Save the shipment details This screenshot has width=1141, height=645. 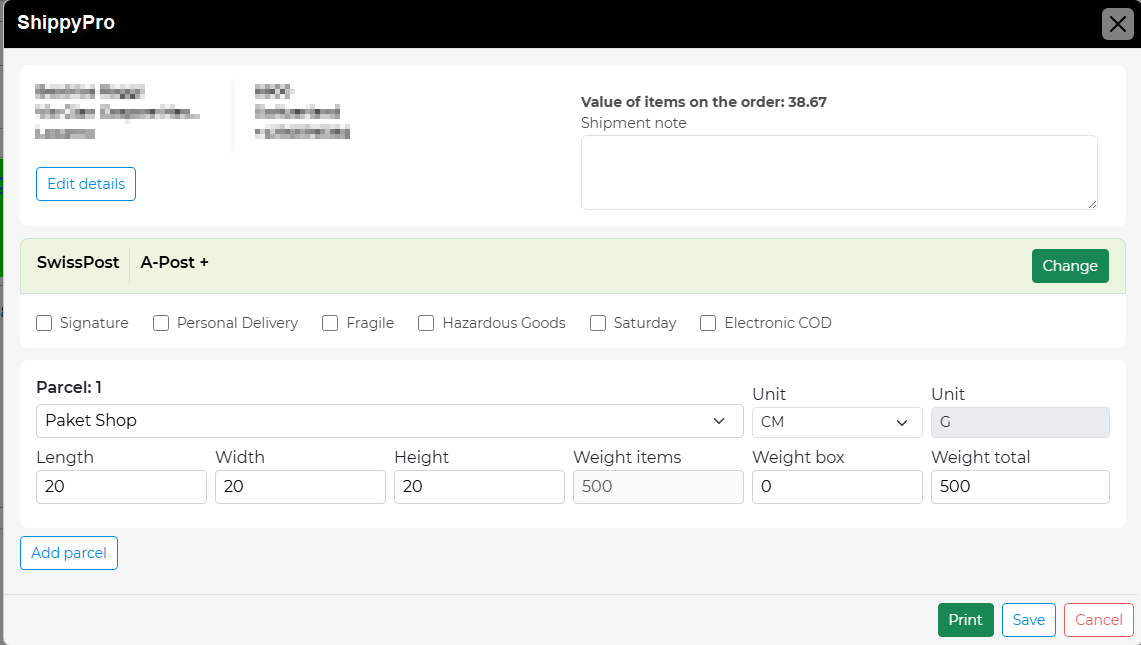pyautogui.click(x=1028, y=620)
